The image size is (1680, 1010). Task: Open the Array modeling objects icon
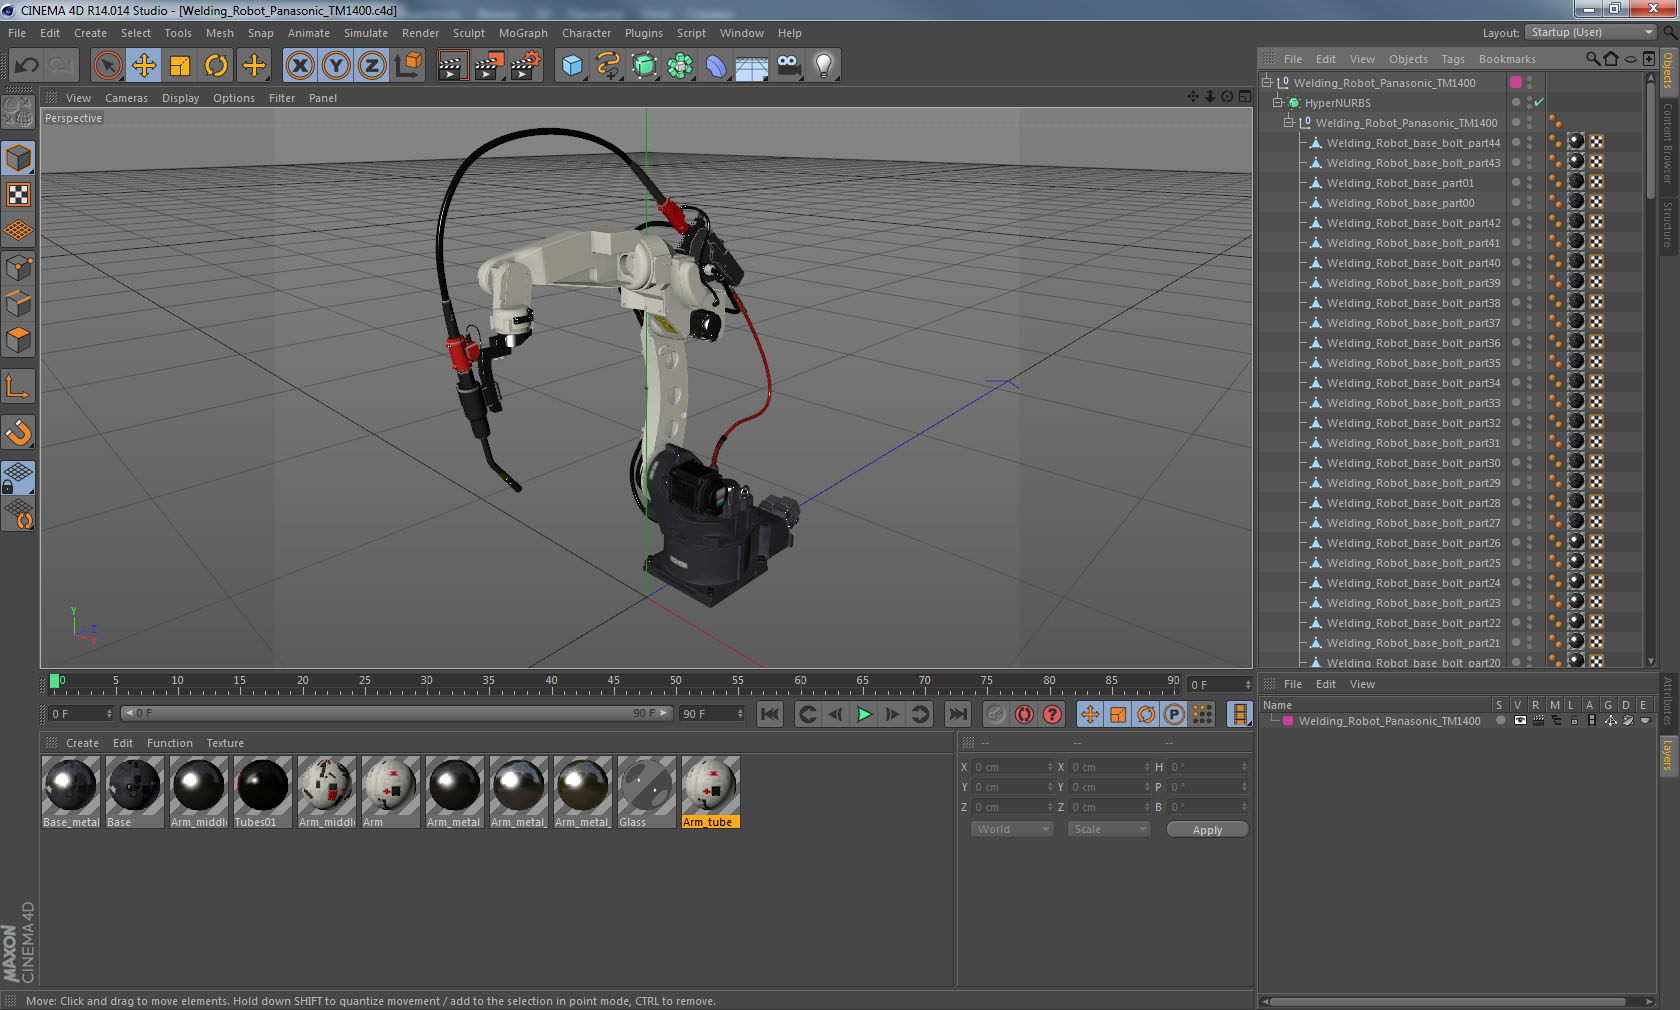(x=681, y=66)
